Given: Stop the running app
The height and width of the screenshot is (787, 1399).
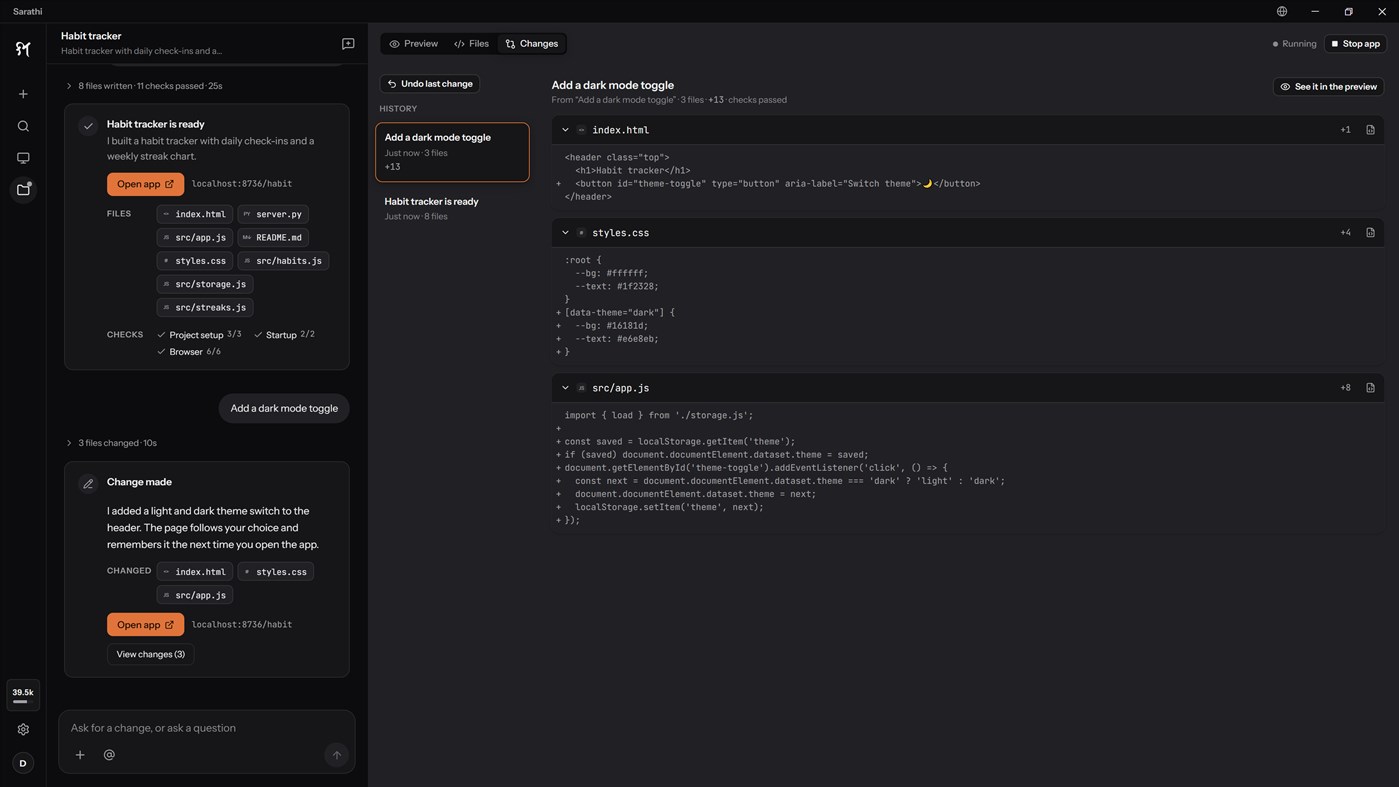Looking at the screenshot, I should tap(1355, 44).
